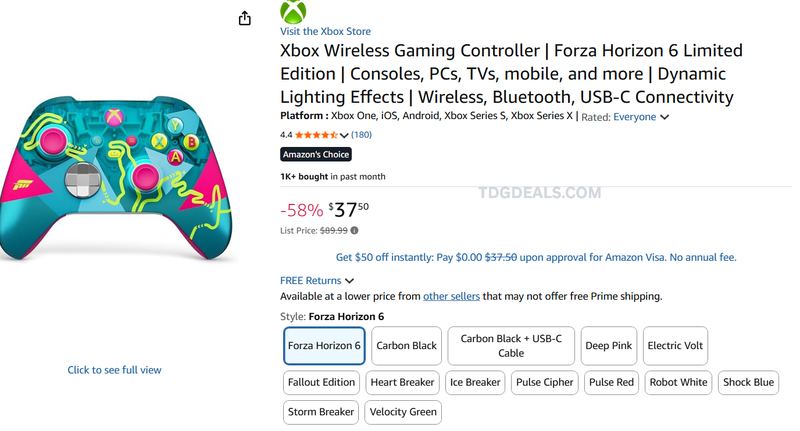Click the info icon beside List Price
The image size is (800, 431).
pyautogui.click(x=355, y=231)
